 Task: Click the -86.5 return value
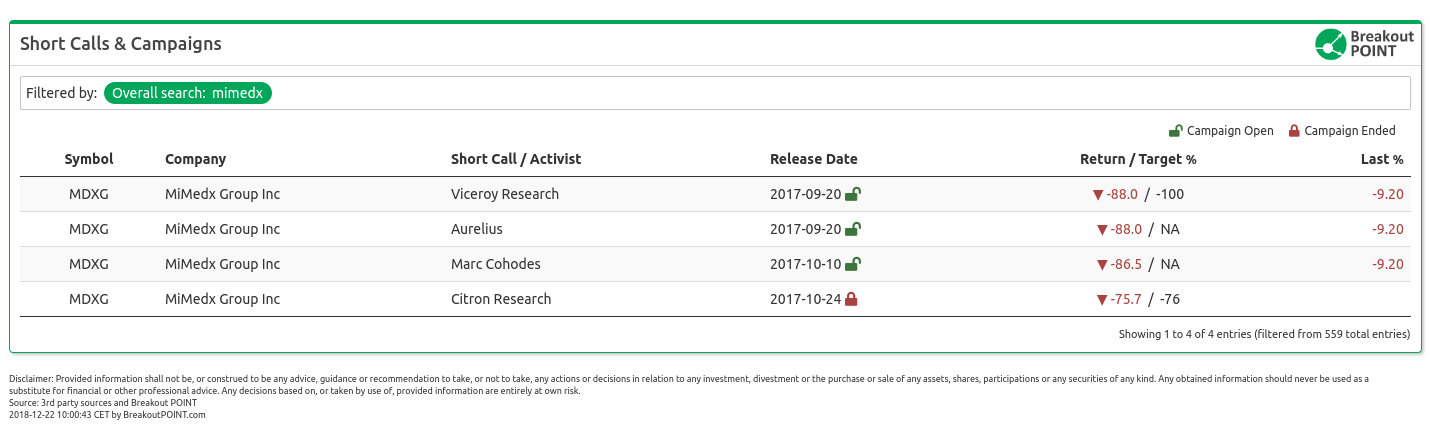tap(1126, 264)
